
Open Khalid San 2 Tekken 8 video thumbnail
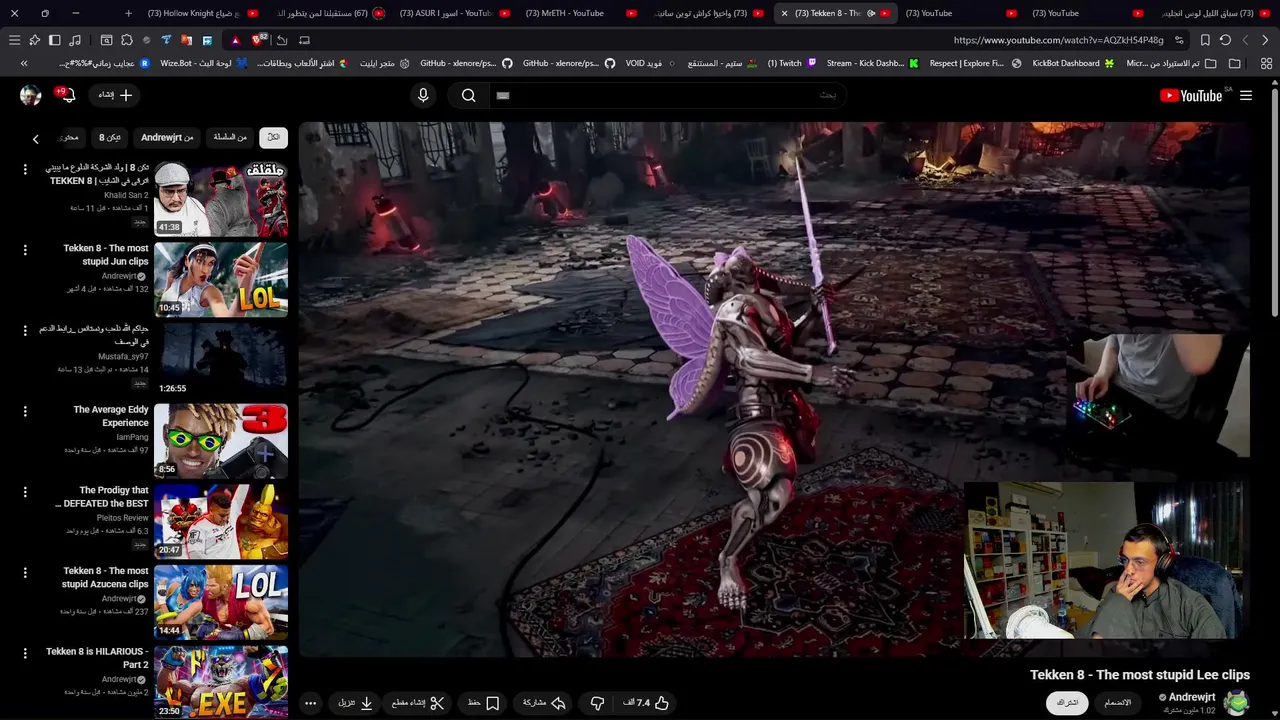tap(221, 199)
